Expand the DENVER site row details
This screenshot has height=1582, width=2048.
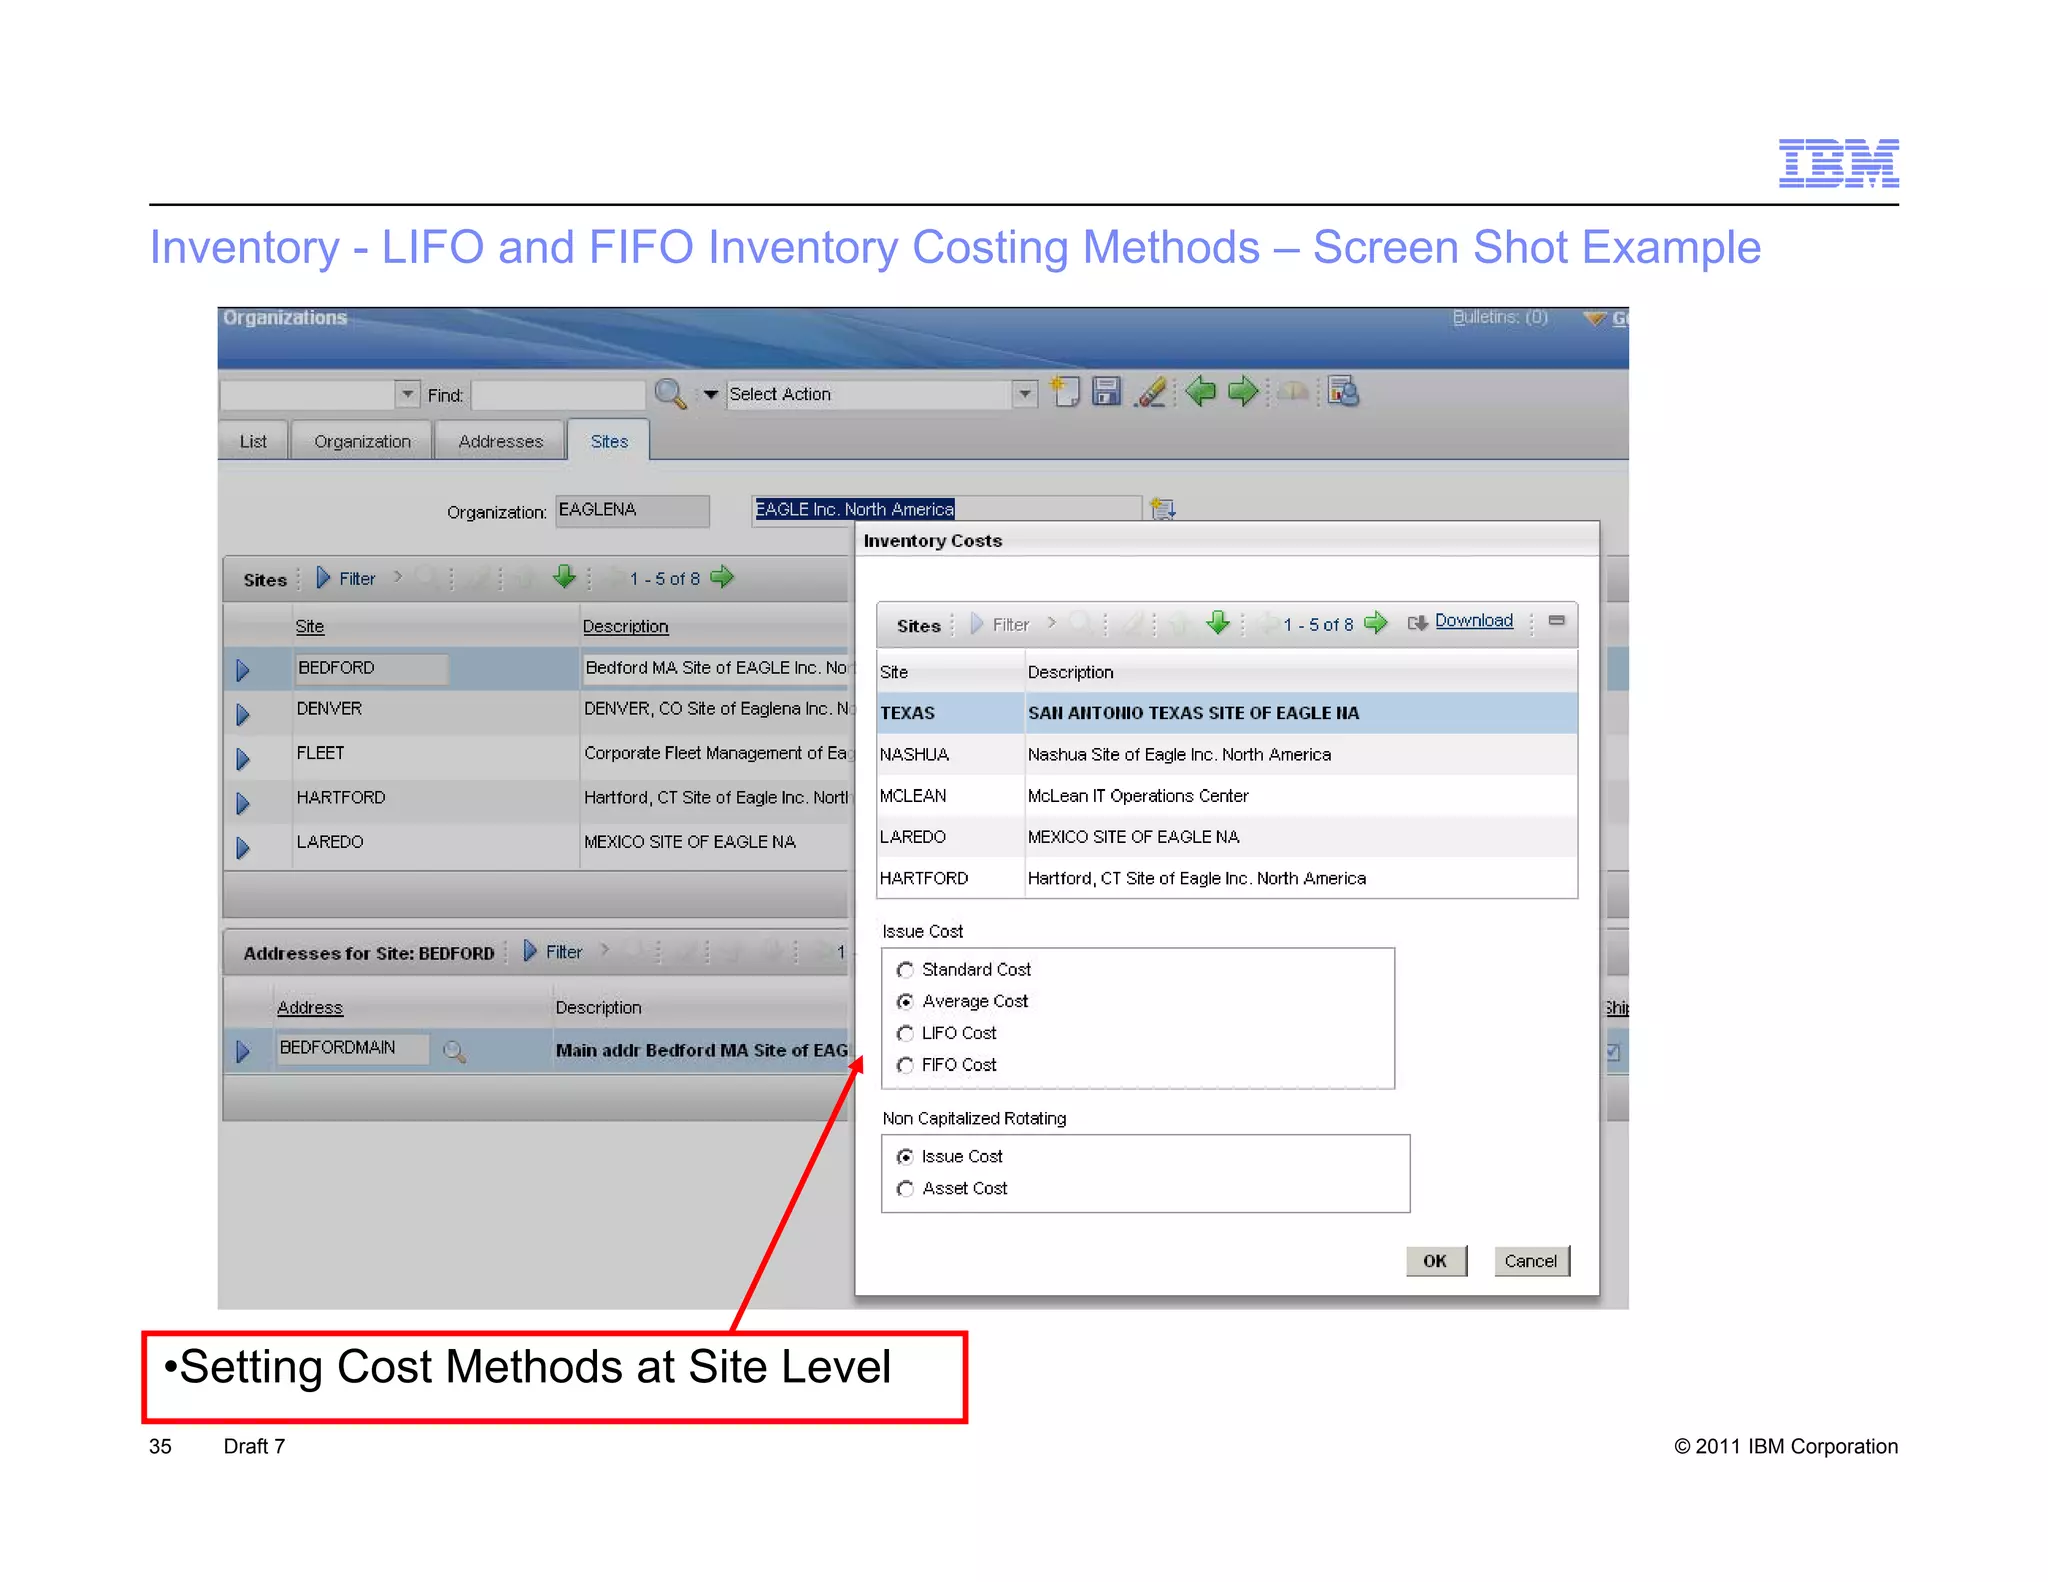tap(243, 714)
